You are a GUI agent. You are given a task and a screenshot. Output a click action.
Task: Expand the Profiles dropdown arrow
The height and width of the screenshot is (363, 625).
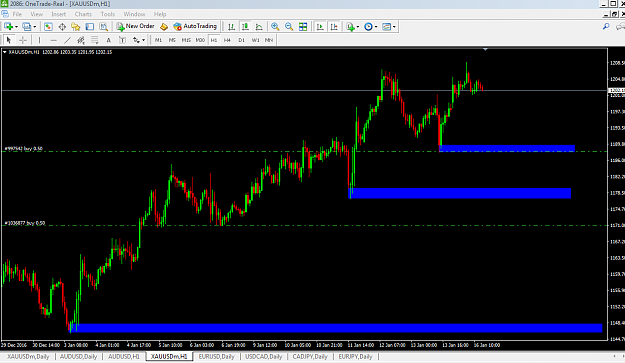click(35, 27)
